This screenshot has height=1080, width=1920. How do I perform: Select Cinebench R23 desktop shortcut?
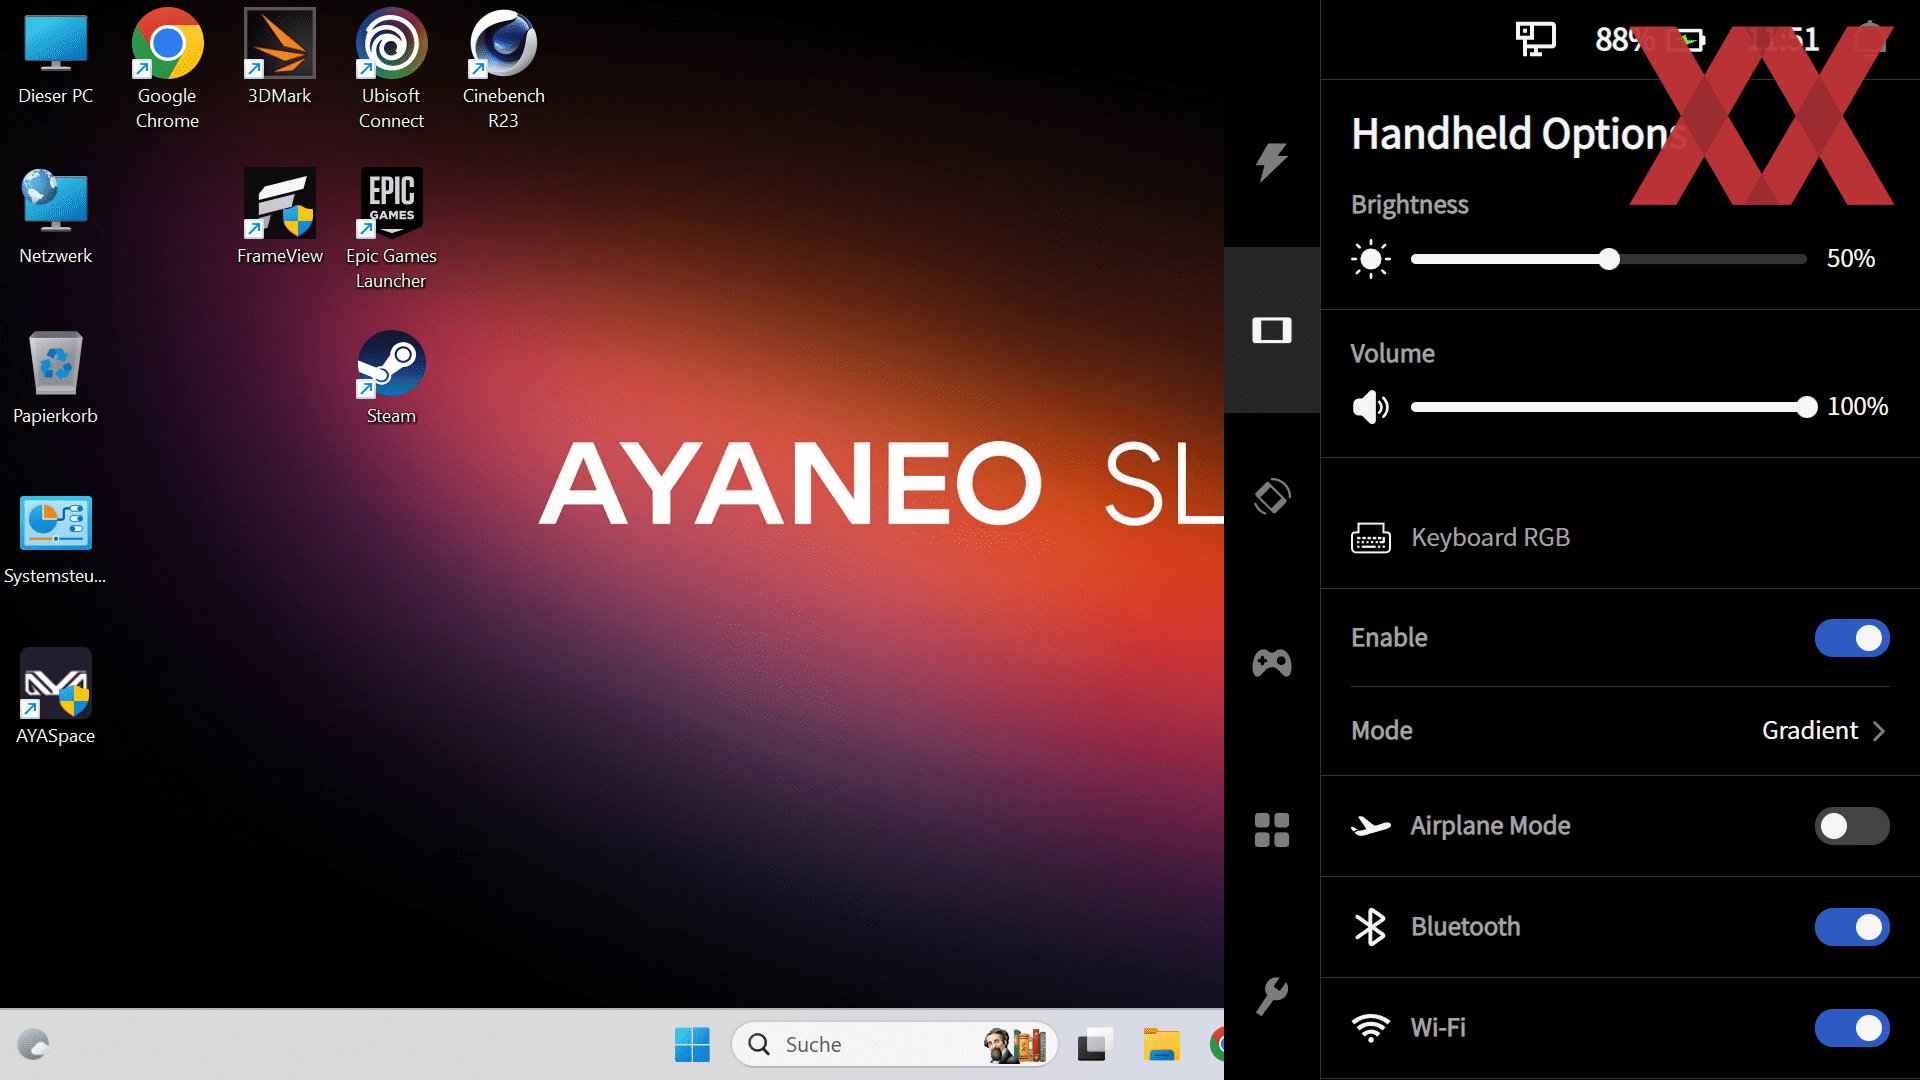click(x=503, y=70)
